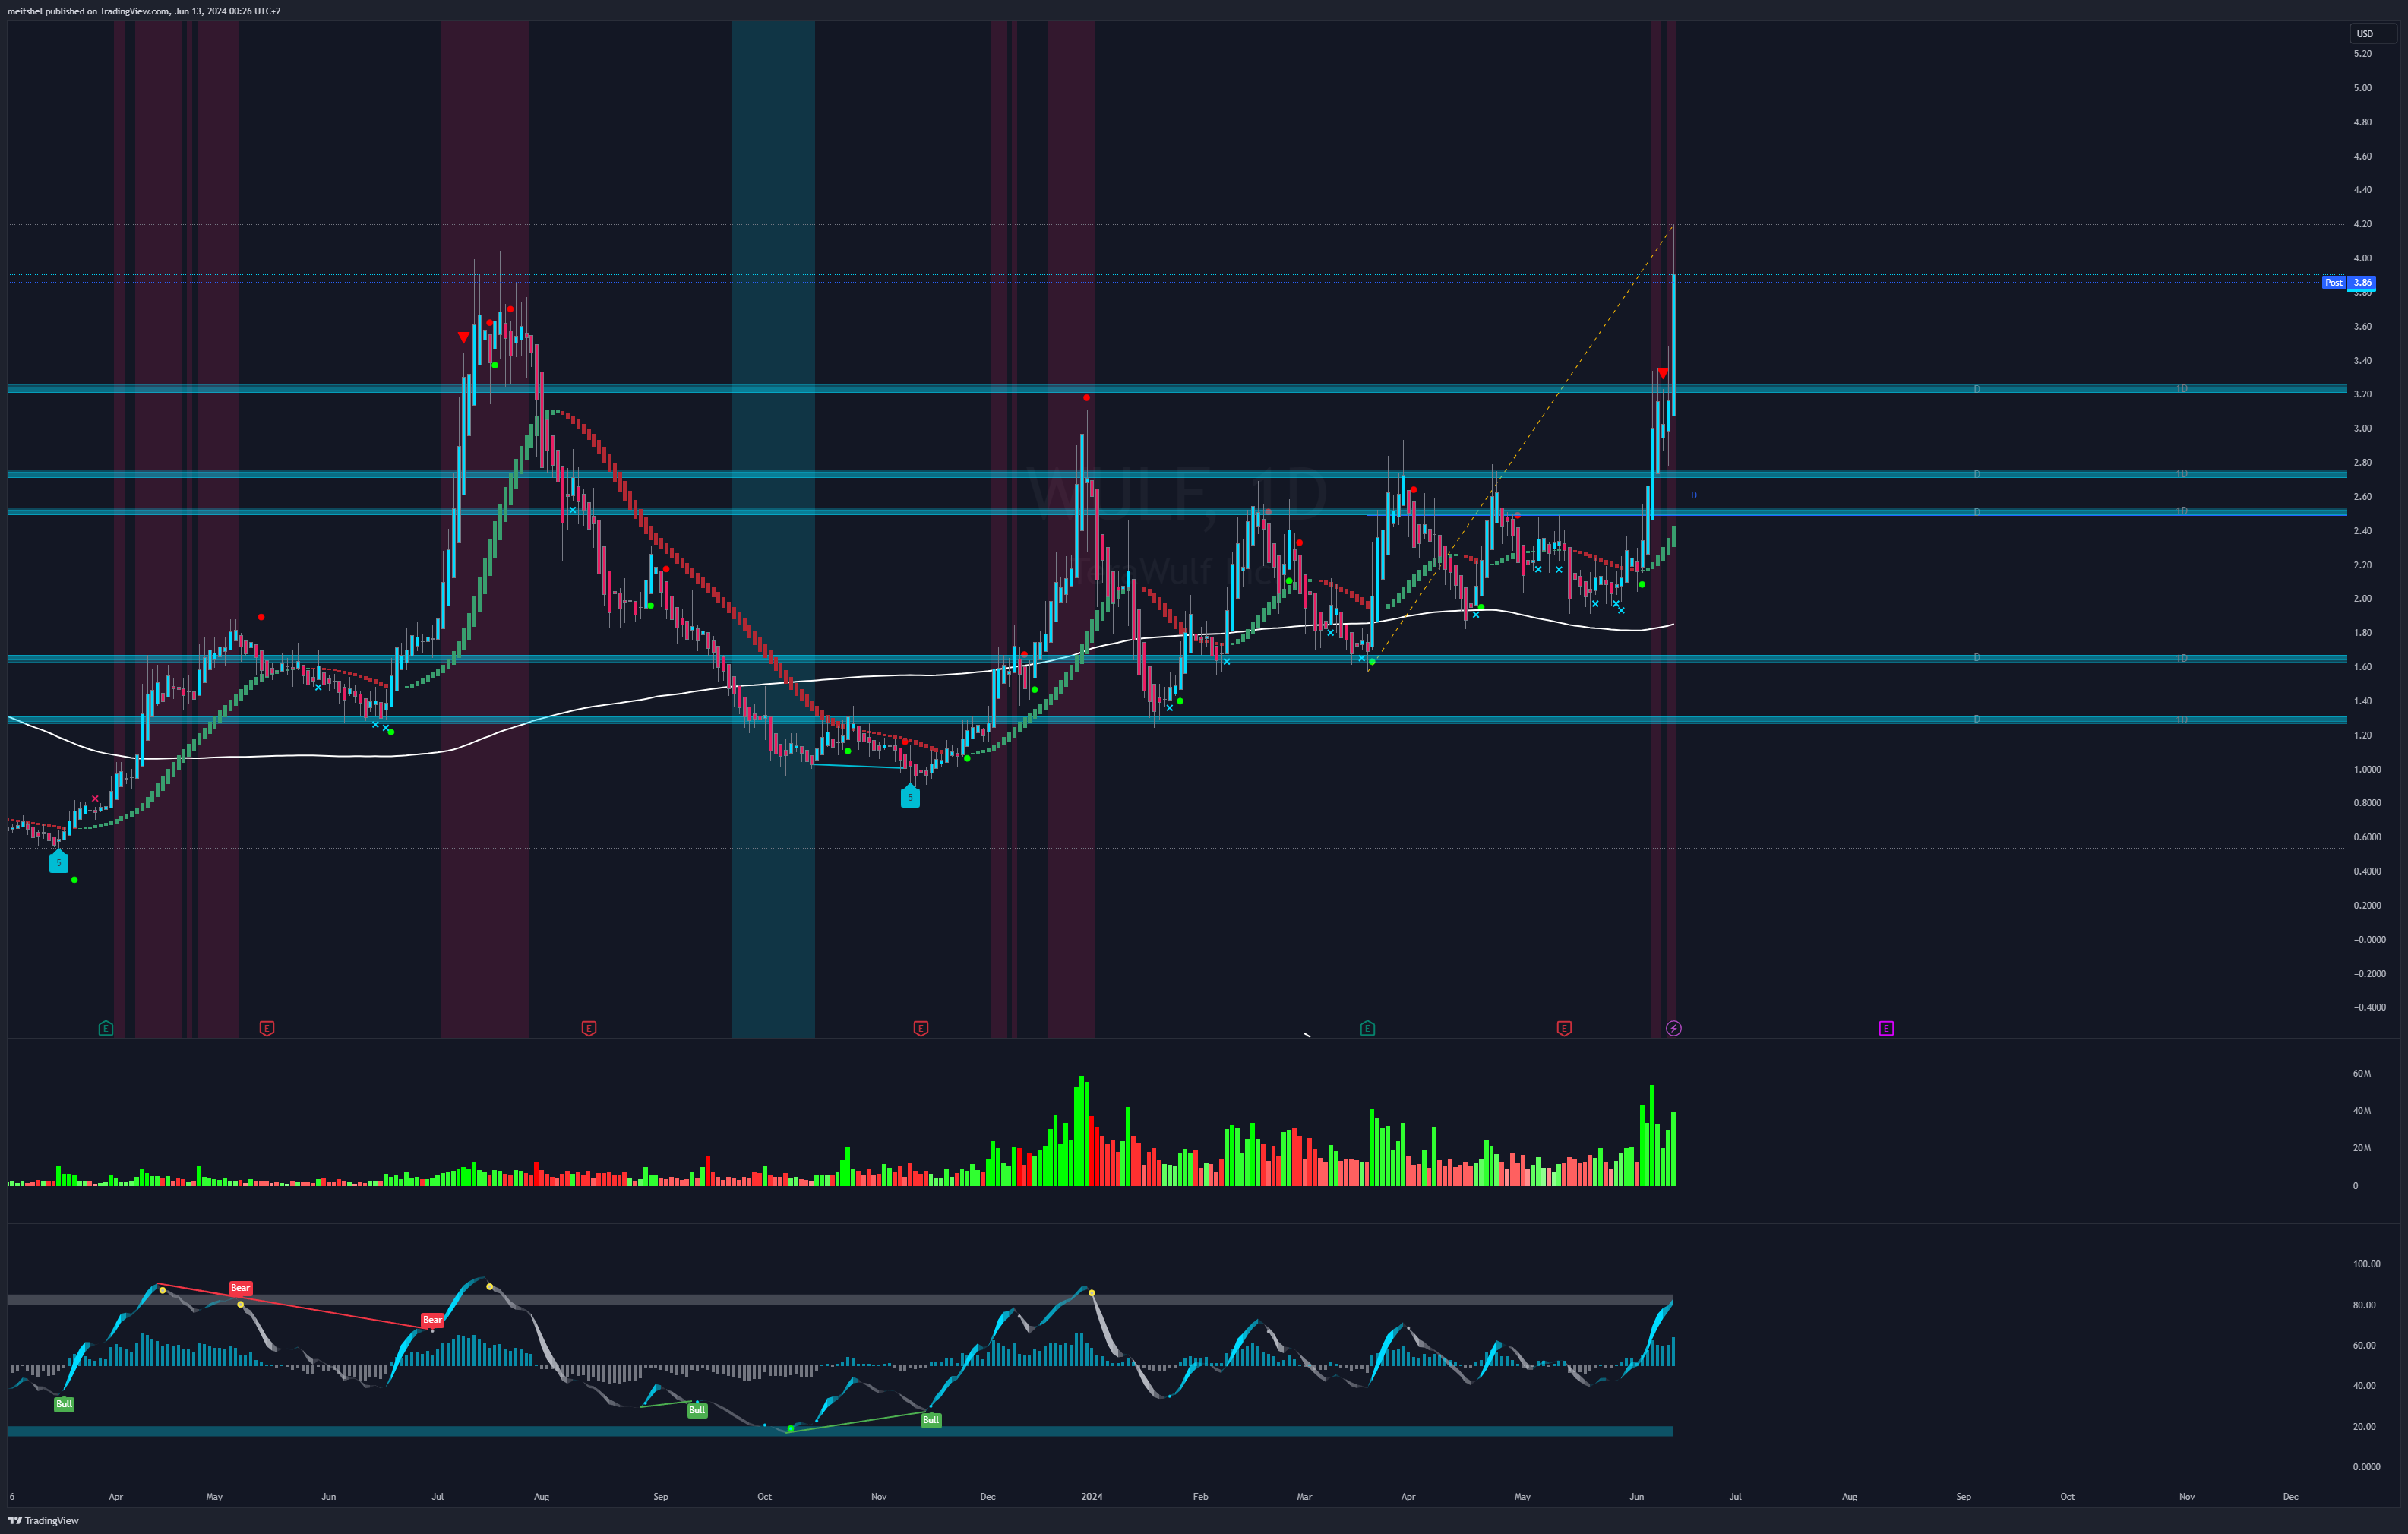The height and width of the screenshot is (1534, 2408).
Task: Click the green earnings marker in March 2024
Action: [1368, 1028]
